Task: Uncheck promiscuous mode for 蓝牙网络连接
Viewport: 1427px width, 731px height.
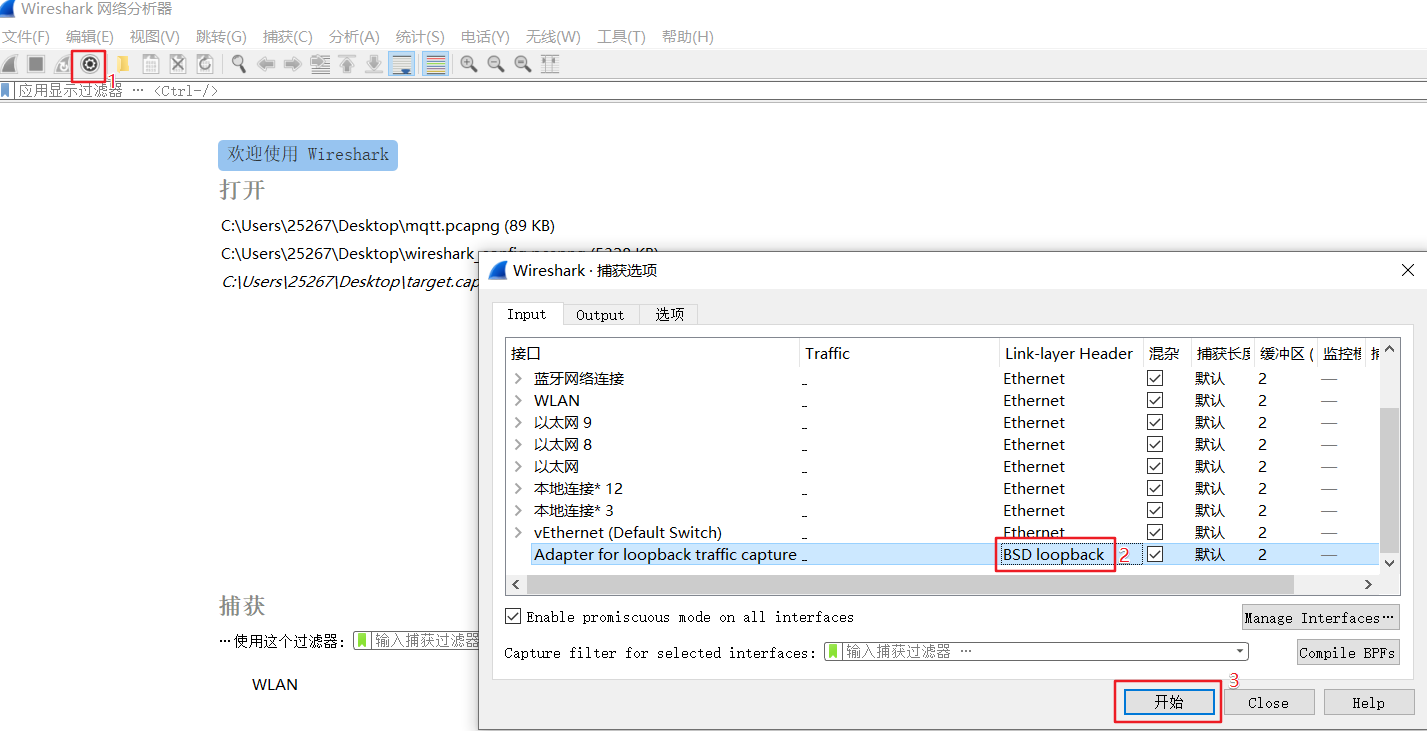Action: click(x=1155, y=377)
